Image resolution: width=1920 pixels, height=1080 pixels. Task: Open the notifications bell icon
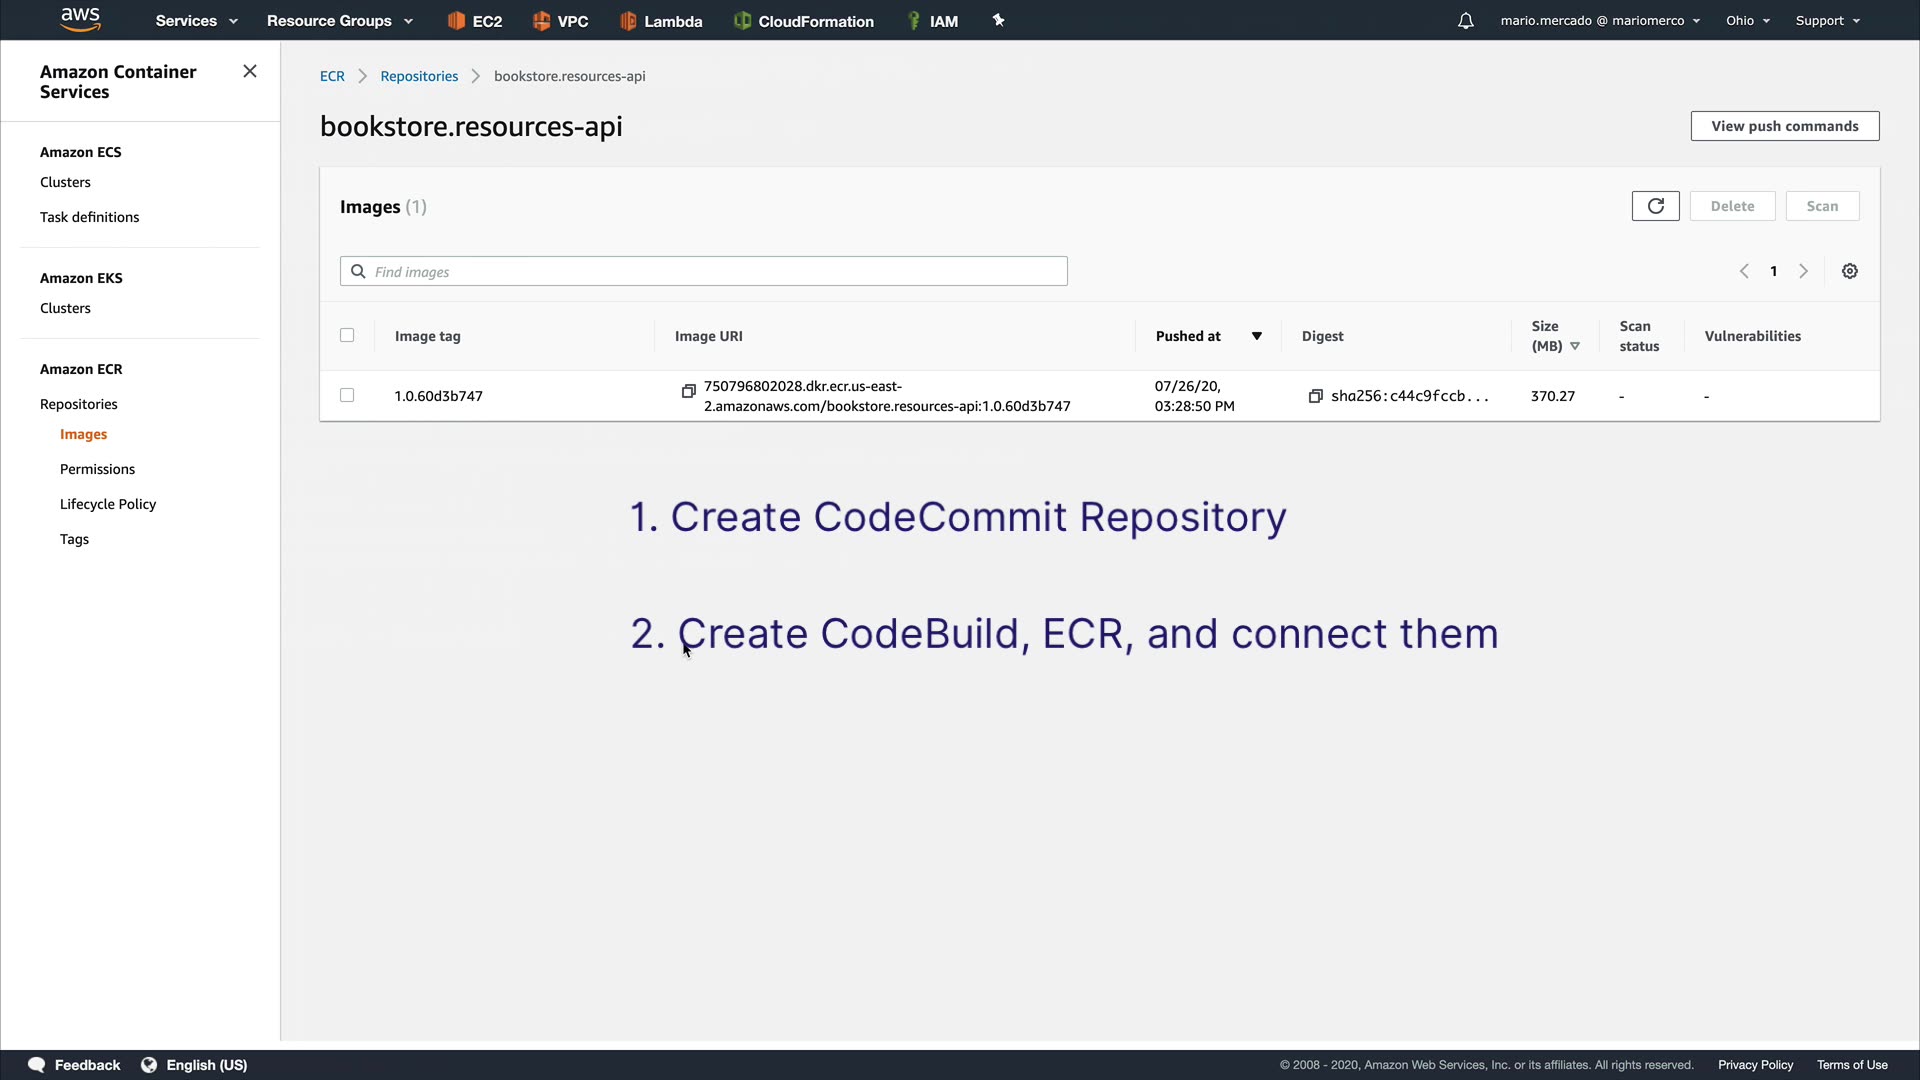1465,21
